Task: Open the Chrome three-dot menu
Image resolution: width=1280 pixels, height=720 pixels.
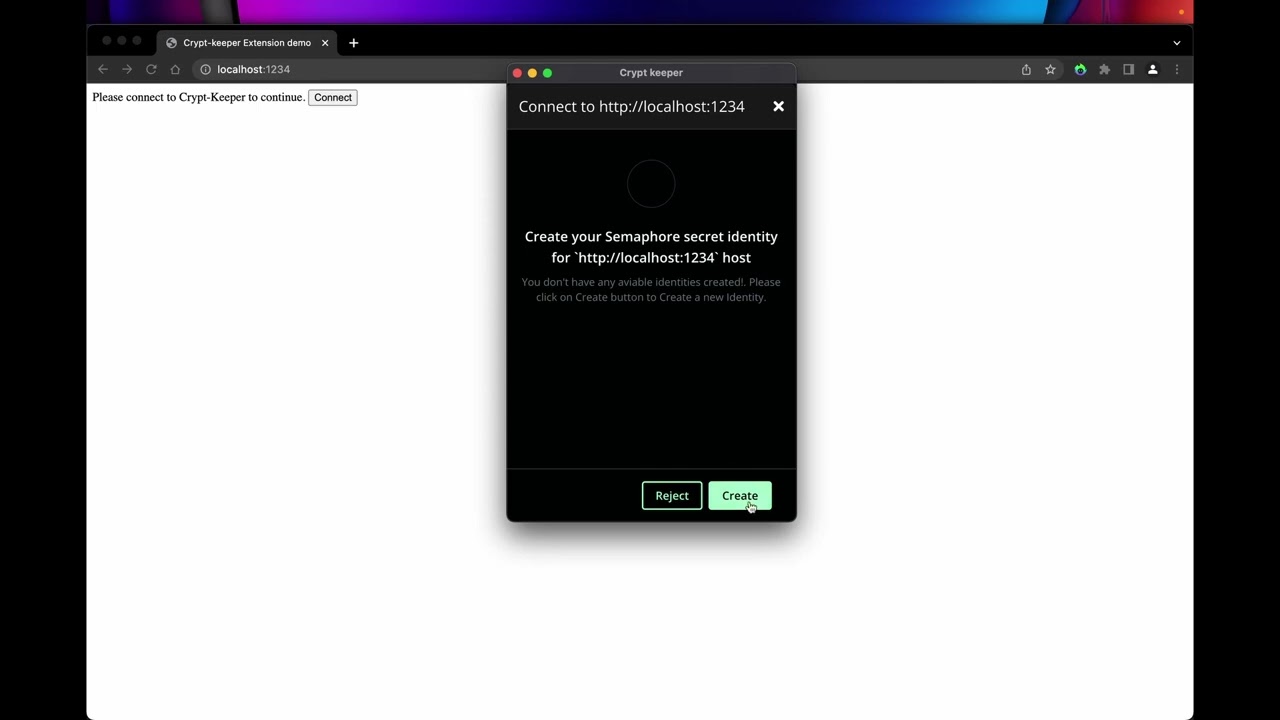Action: point(1177,69)
